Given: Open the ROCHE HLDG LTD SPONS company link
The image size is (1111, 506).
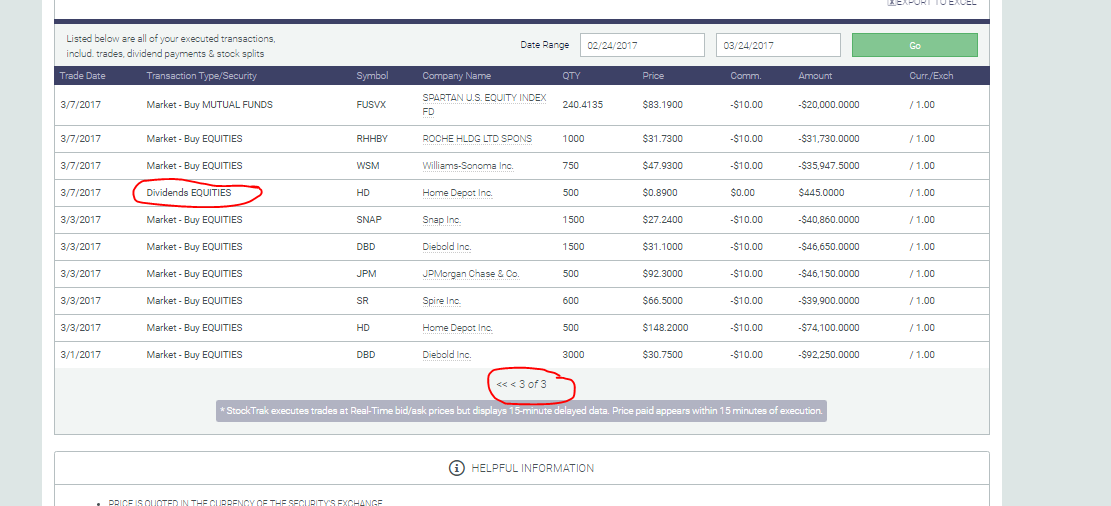Looking at the screenshot, I should pos(477,139).
